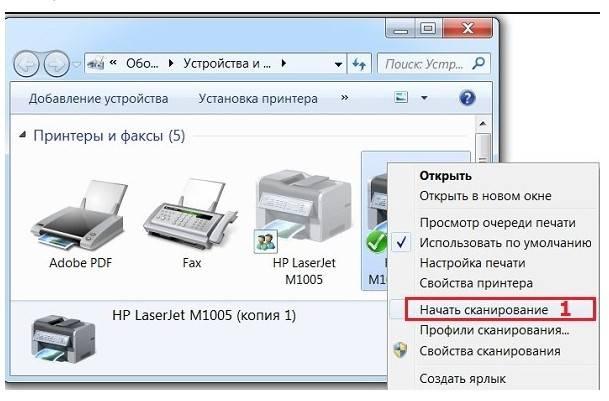Viewport: 609px width, 401px height.
Task: Click the scrollbar up arrow
Action: (483, 124)
